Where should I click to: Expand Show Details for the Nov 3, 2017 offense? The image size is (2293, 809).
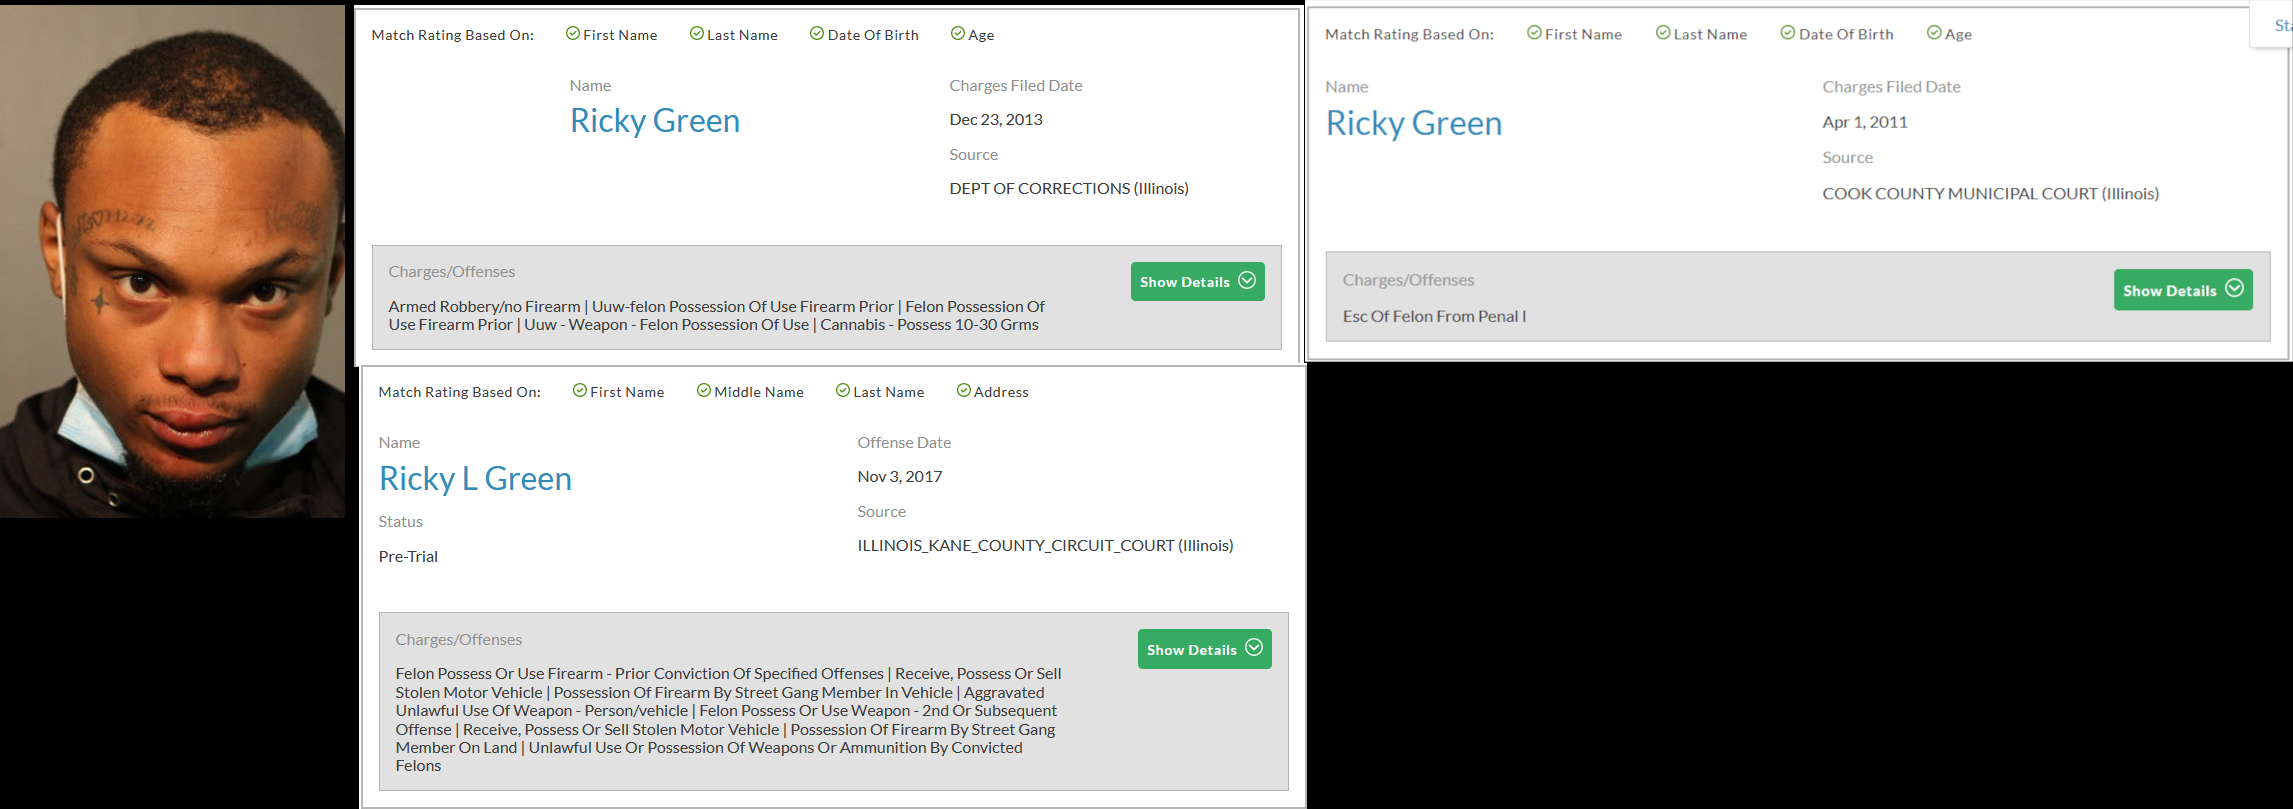1204,649
